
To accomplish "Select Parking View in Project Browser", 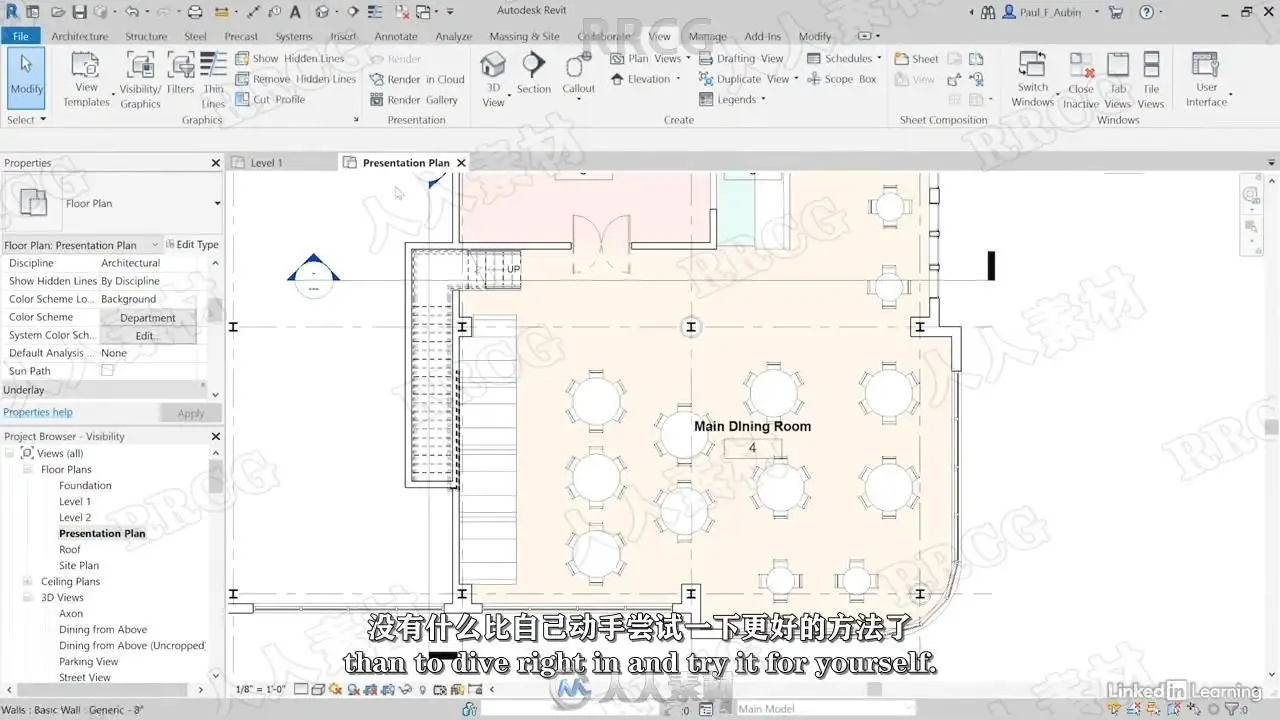I will coord(89,661).
